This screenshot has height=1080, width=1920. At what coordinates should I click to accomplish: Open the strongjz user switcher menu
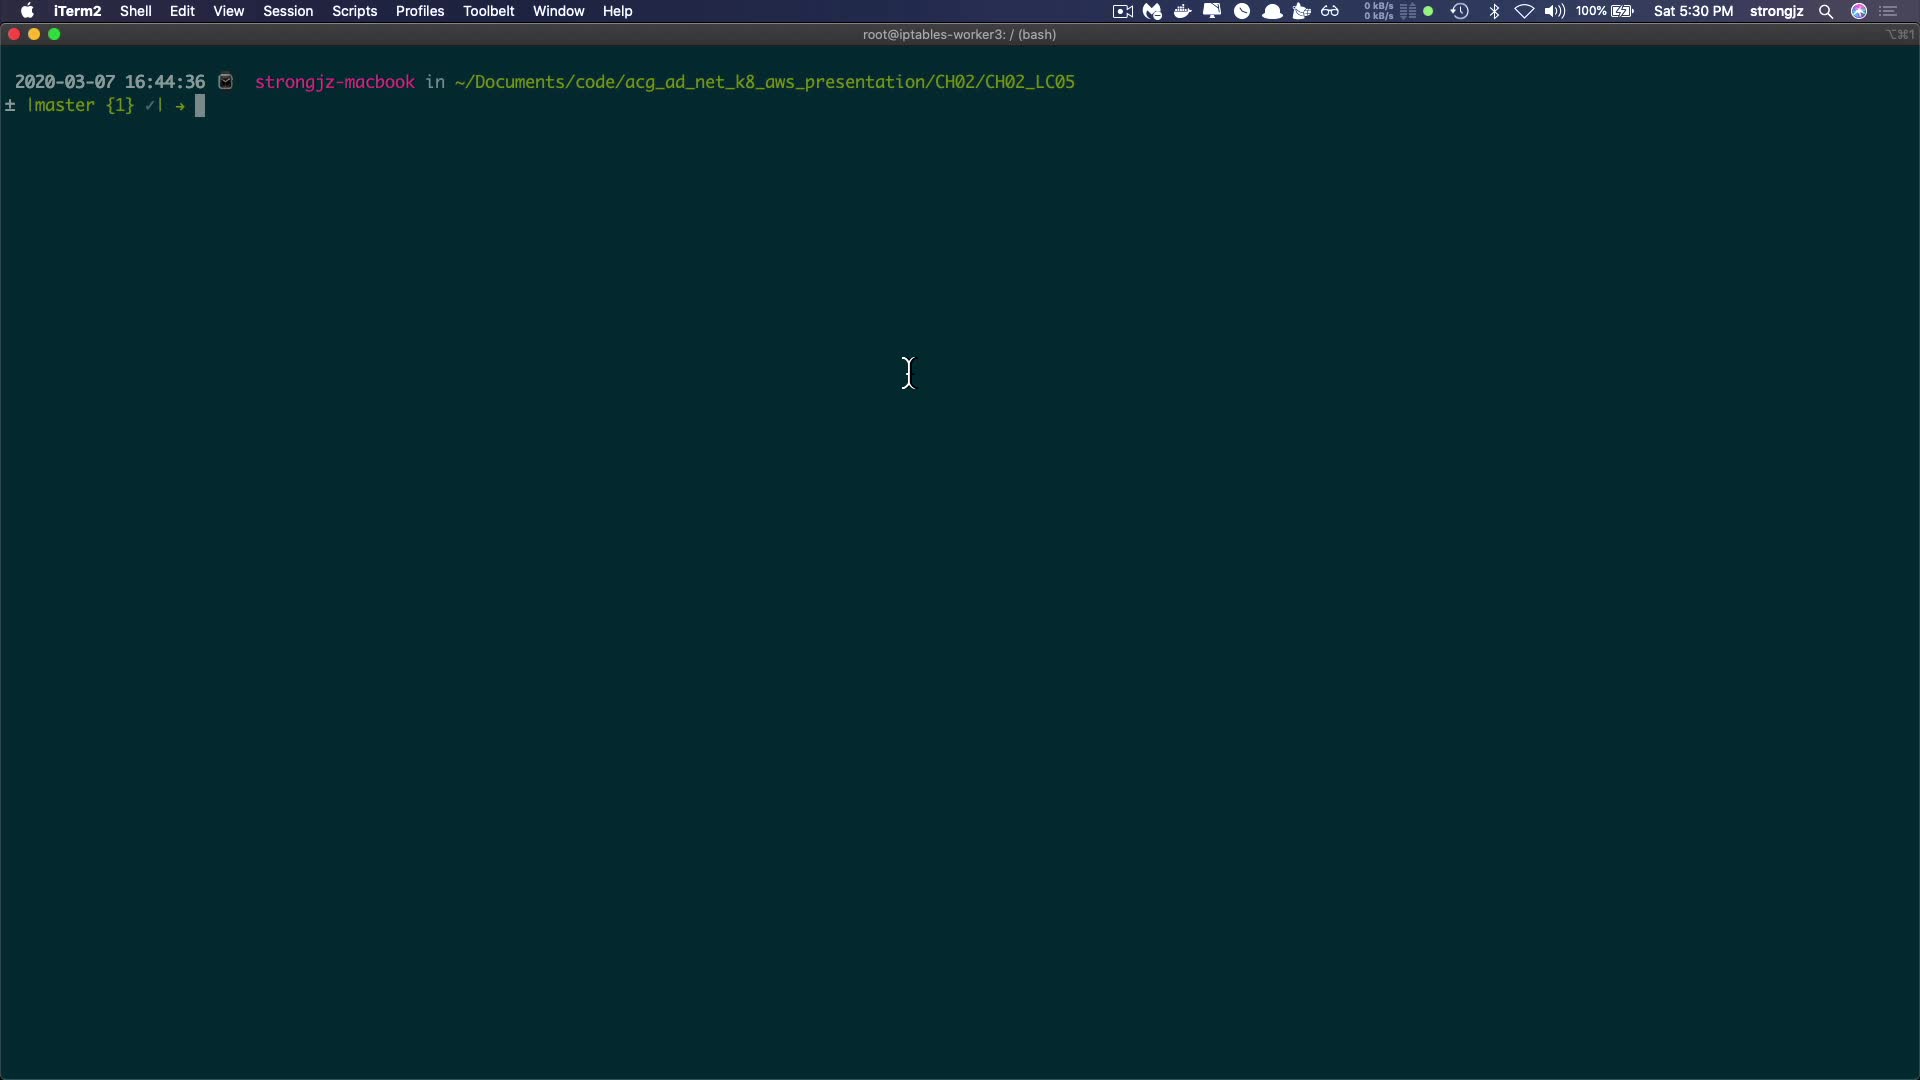coord(1776,11)
